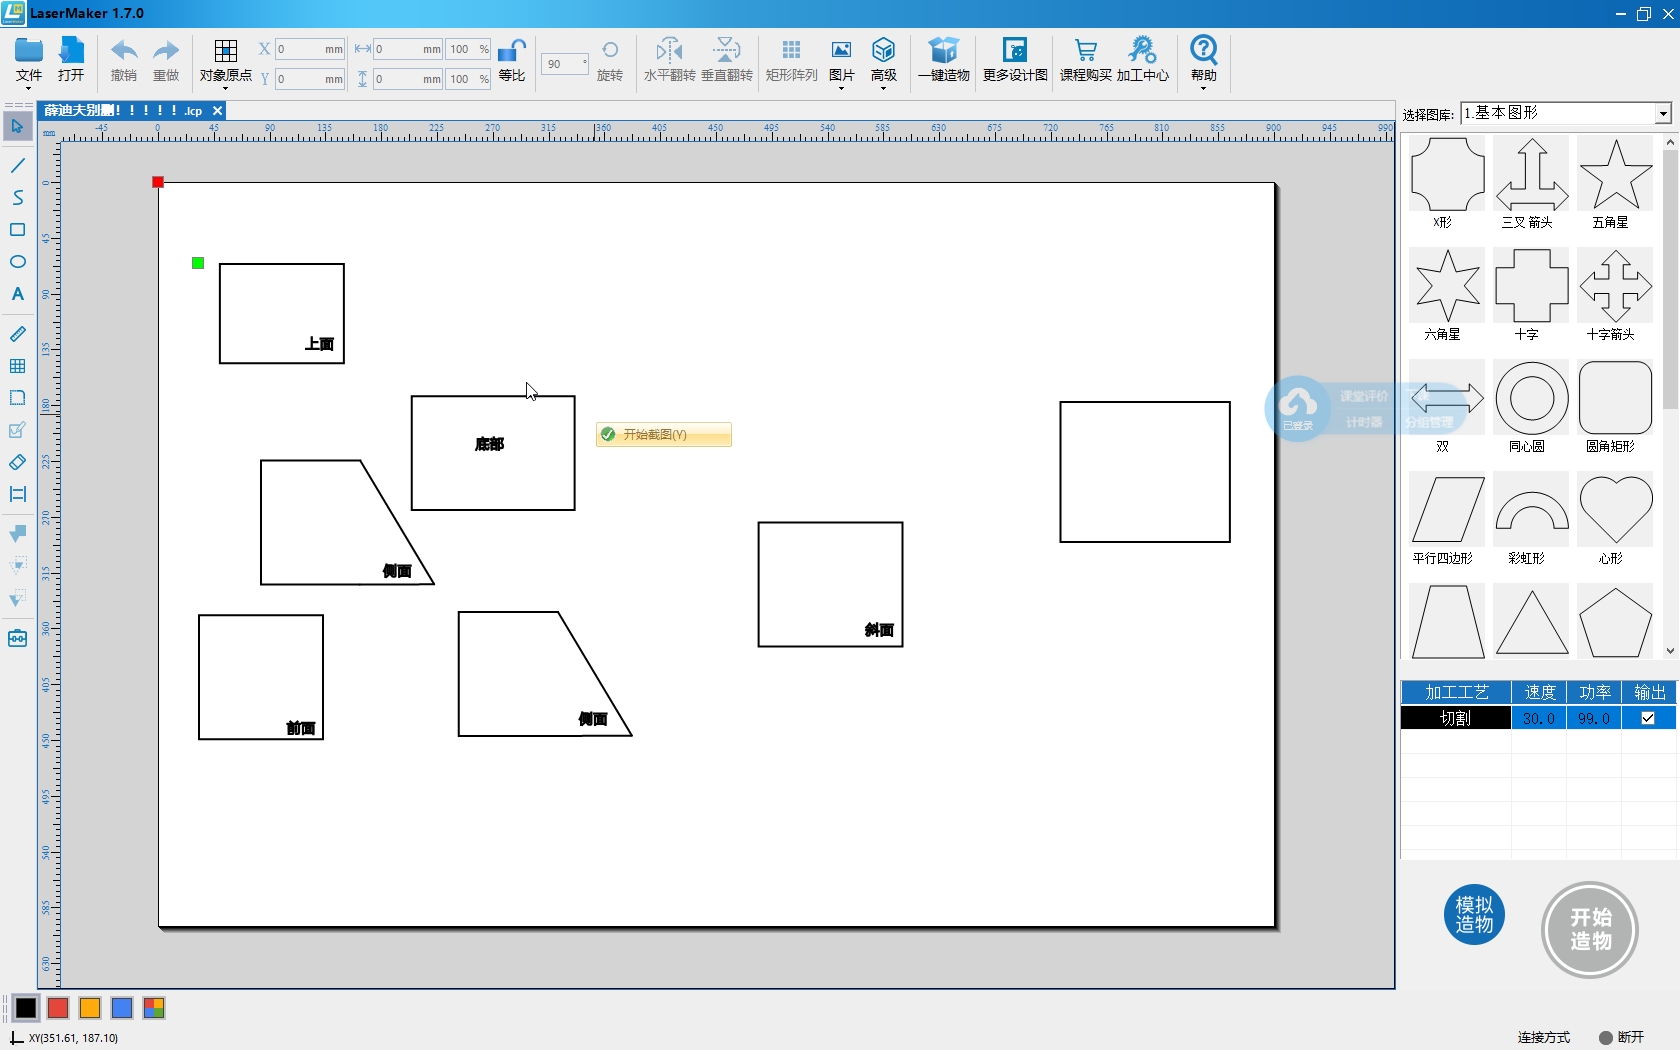1680x1050 pixels.
Task: Click the speed value 30.0
Action: pyautogui.click(x=1538, y=718)
